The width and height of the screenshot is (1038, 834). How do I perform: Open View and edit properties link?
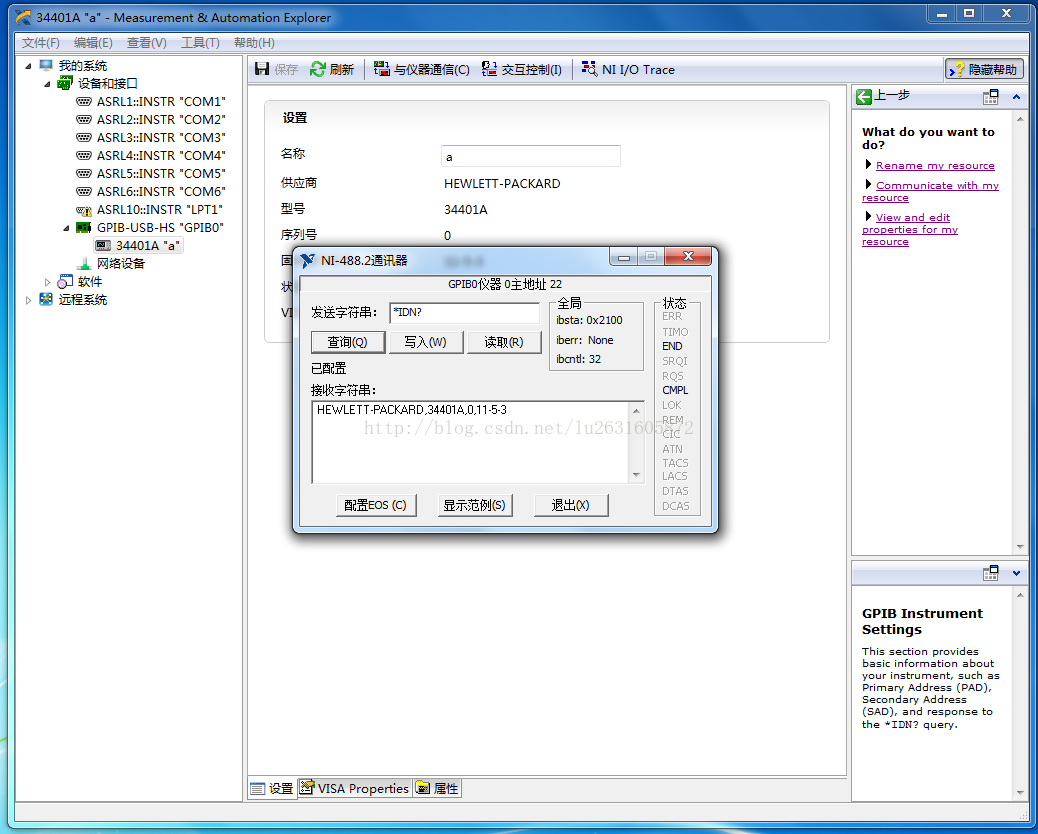(910, 229)
